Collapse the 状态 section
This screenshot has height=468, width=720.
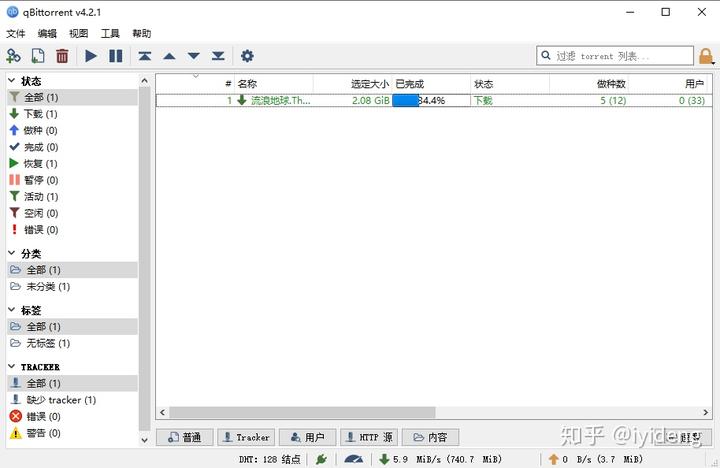tap(12, 81)
